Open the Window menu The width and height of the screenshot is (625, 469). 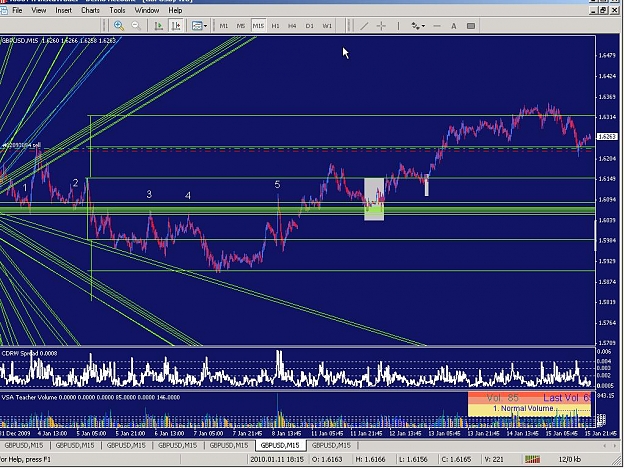click(x=147, y=10)
